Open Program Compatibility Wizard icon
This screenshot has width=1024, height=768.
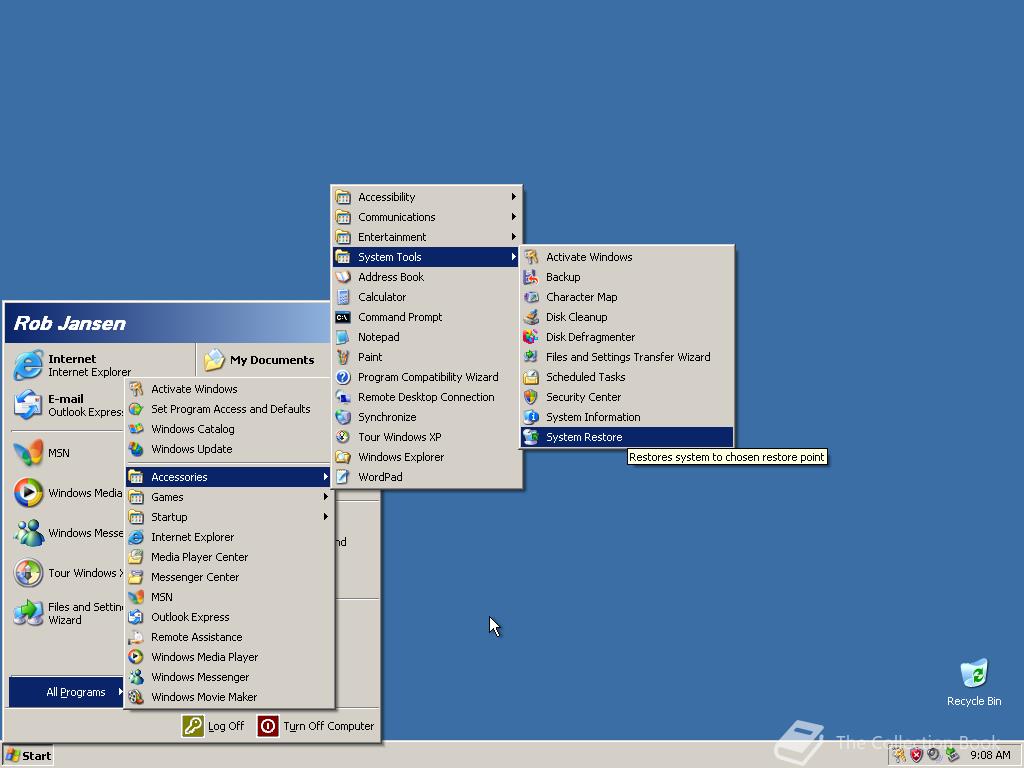(x=343, y=377)
